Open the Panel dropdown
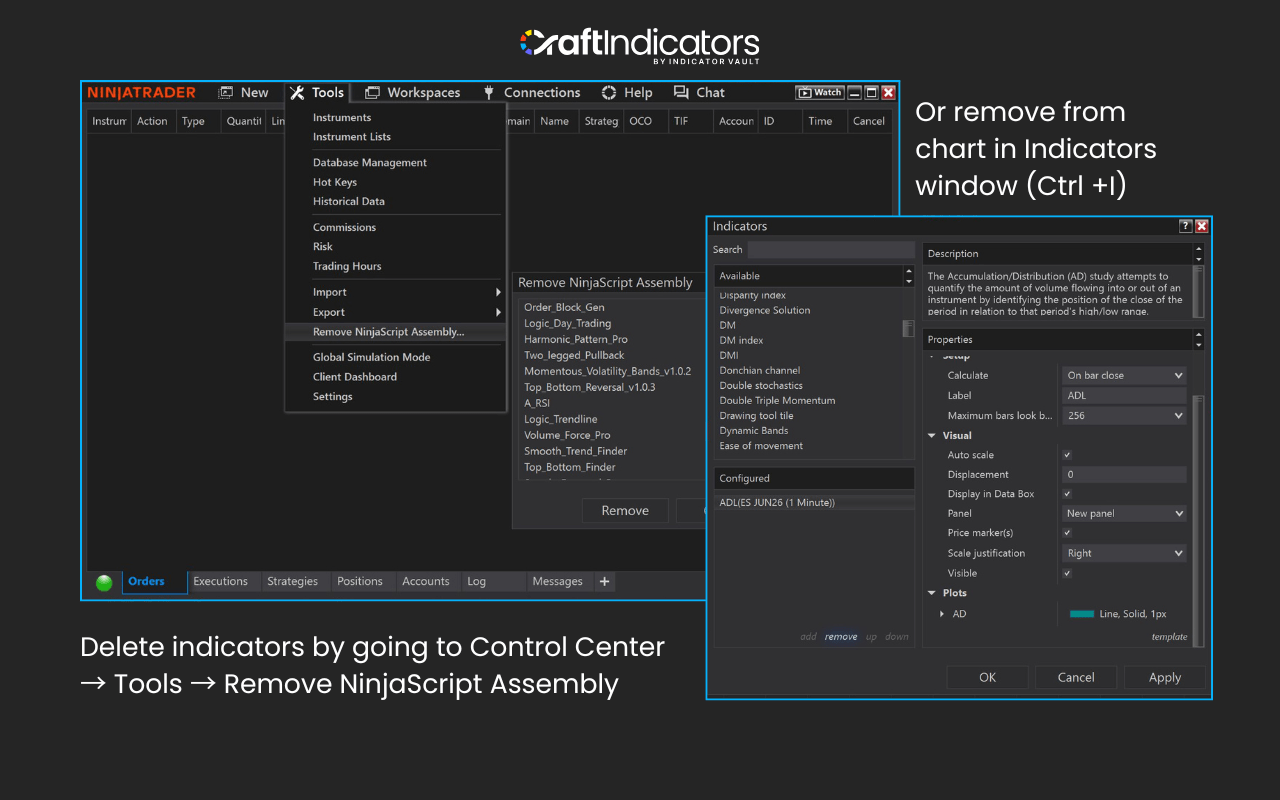1280x800 pixels. pyautogui.click(x=1124, y=513)
